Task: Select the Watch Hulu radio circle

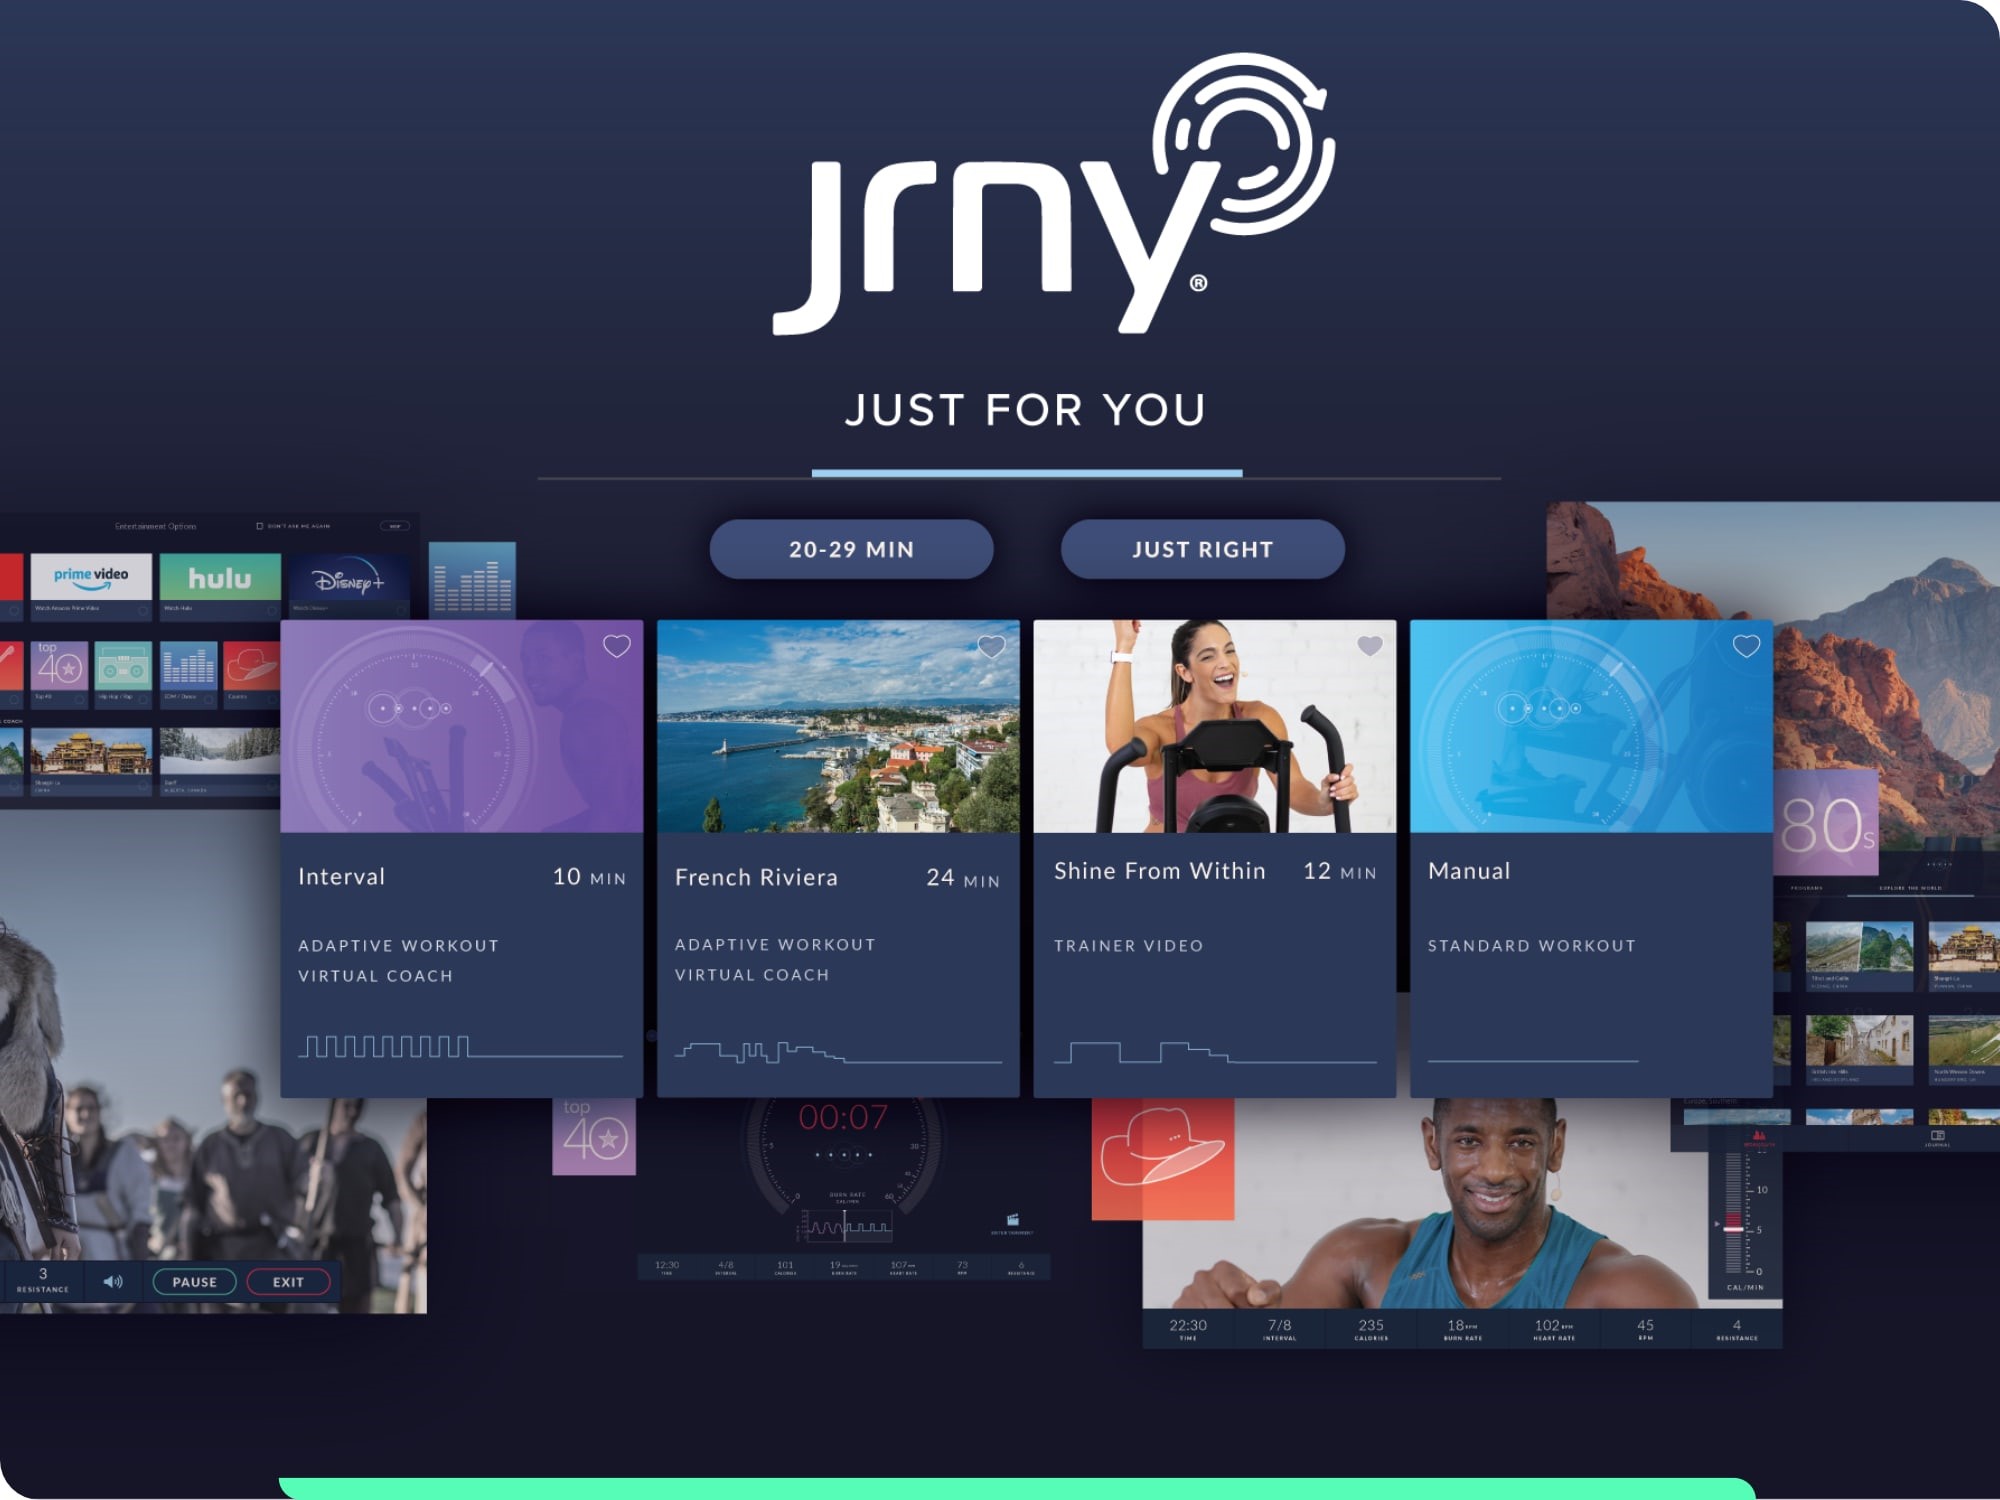Action: 271,609
